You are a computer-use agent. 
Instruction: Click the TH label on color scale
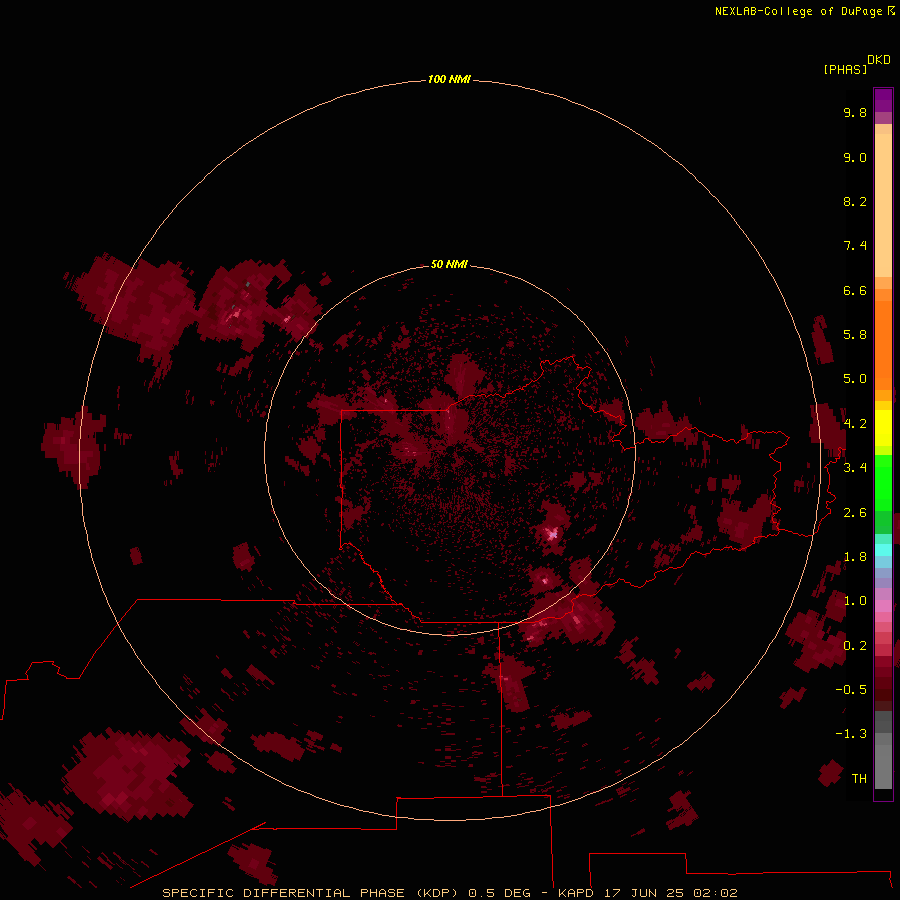coord(859,778)
